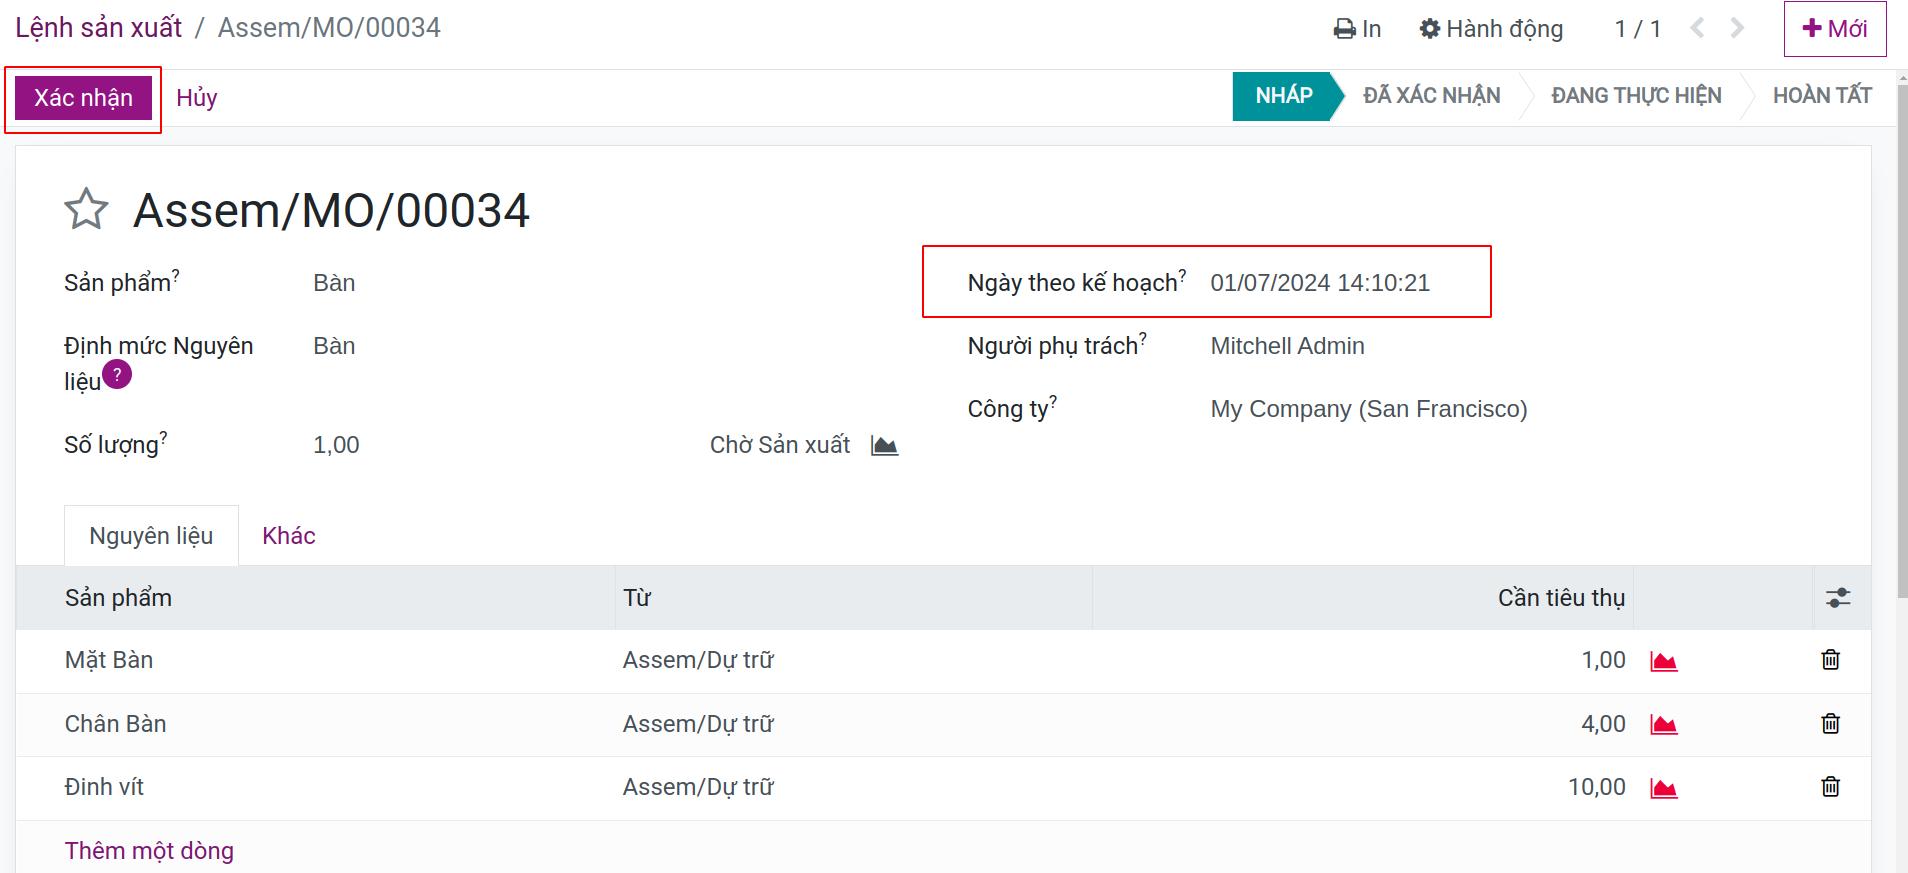Viewport: 1908px width, 873px height.
Task: Open forecast chart for Chân Bàn
Action: tap(1663, 725)
